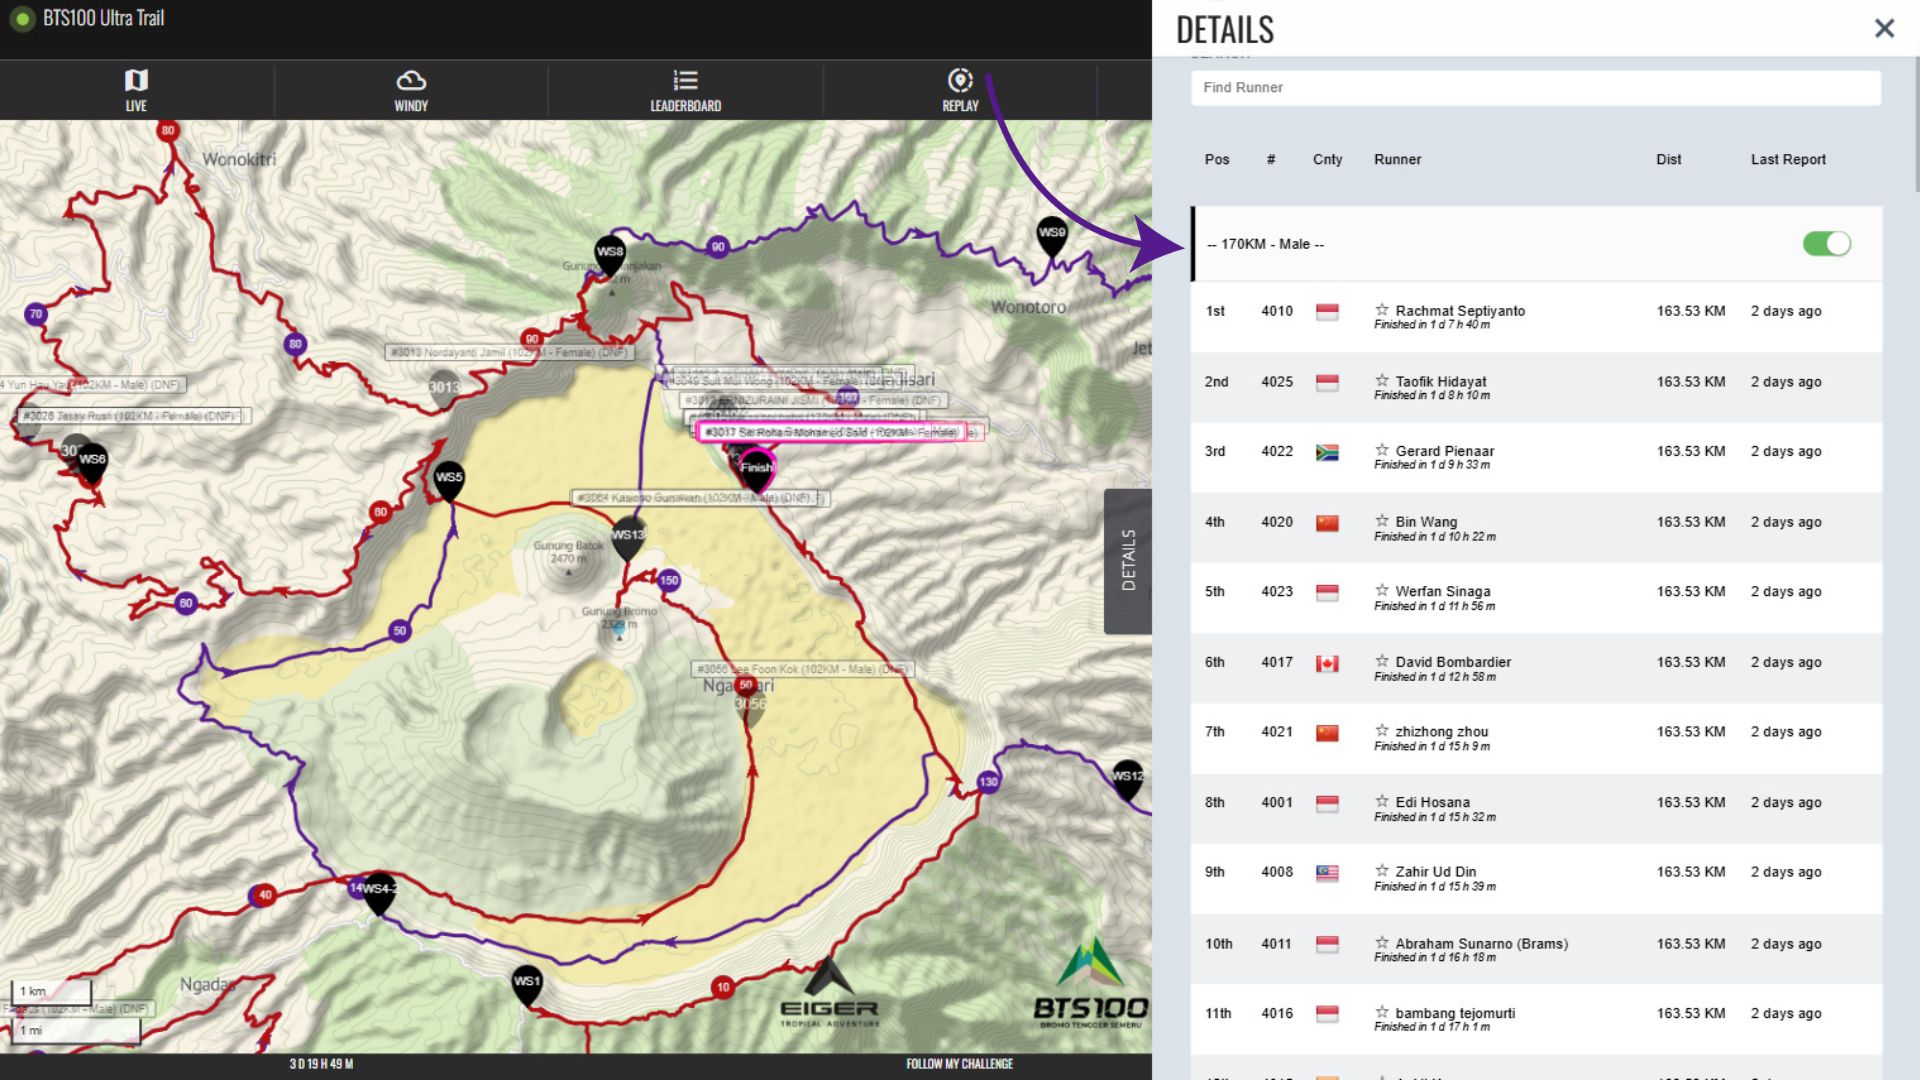
Task: Click the Dist column header
Action: click(x=1668, y=159)
